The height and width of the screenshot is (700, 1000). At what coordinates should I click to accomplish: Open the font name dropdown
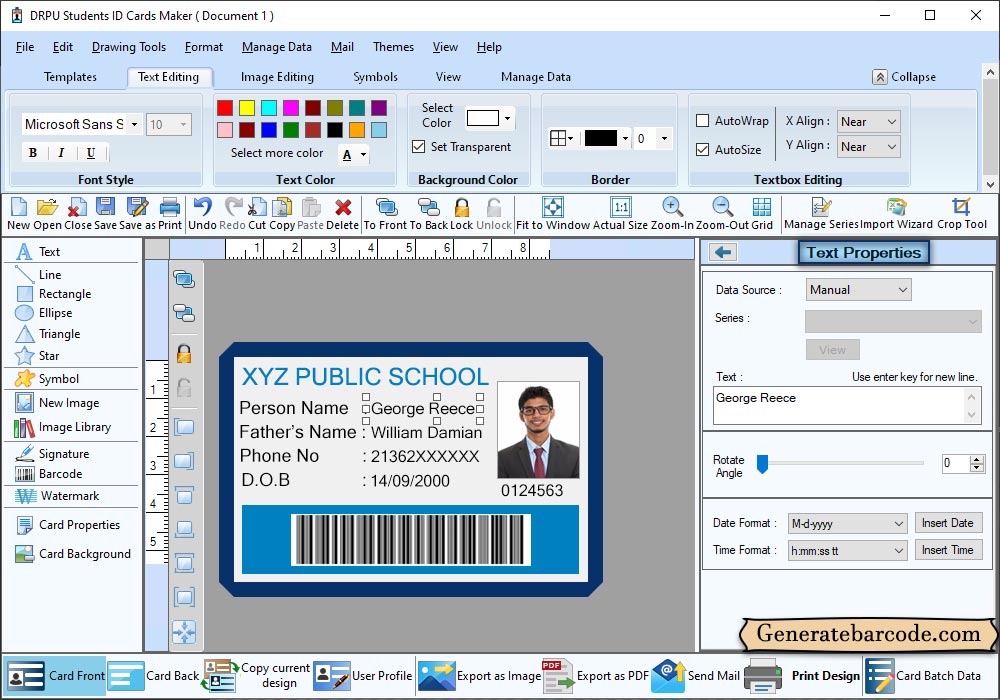click(134, 124)
